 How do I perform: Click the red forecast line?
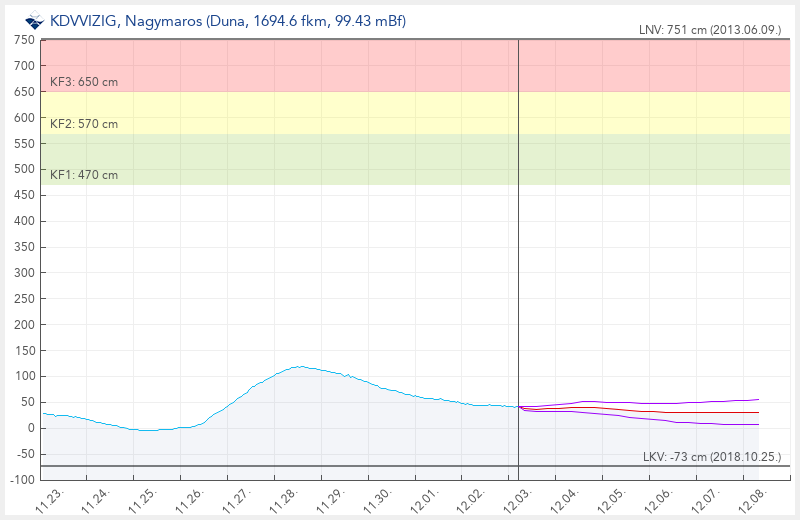(x=650, y=411)
